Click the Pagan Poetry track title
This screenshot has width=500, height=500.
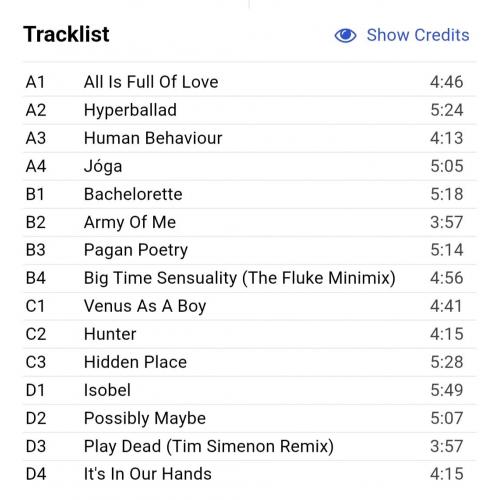click(x=136, y=250)
